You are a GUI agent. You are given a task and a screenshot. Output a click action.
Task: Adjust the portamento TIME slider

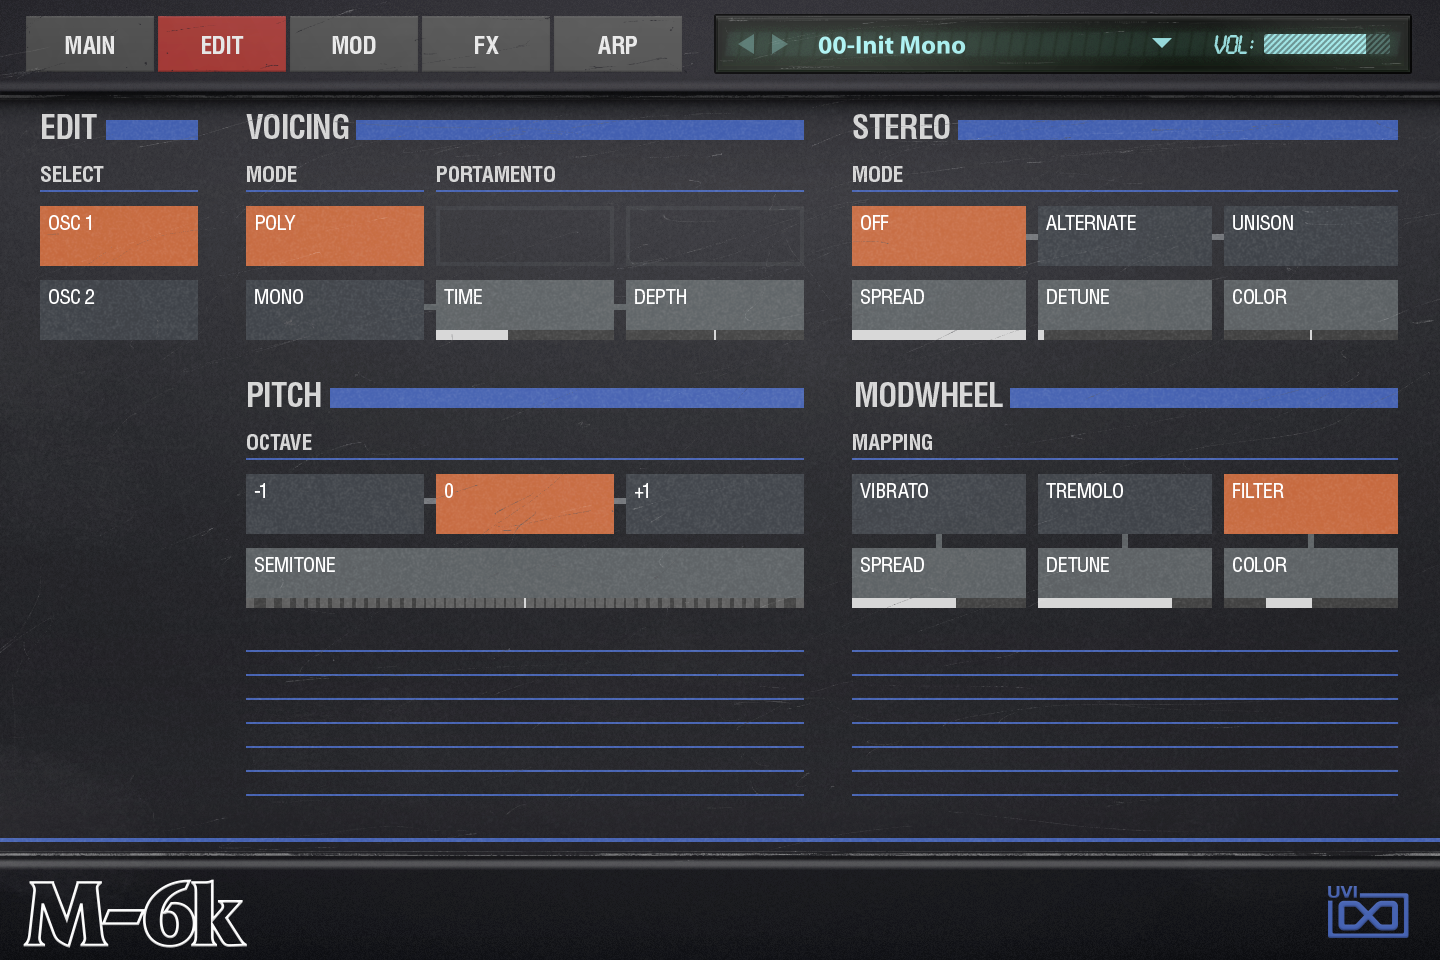[525, 310]
